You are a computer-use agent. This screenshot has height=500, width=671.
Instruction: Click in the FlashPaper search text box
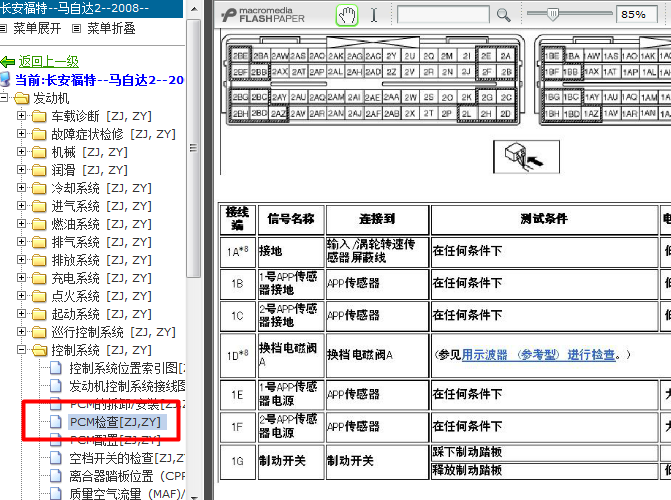tap(443, 15)
